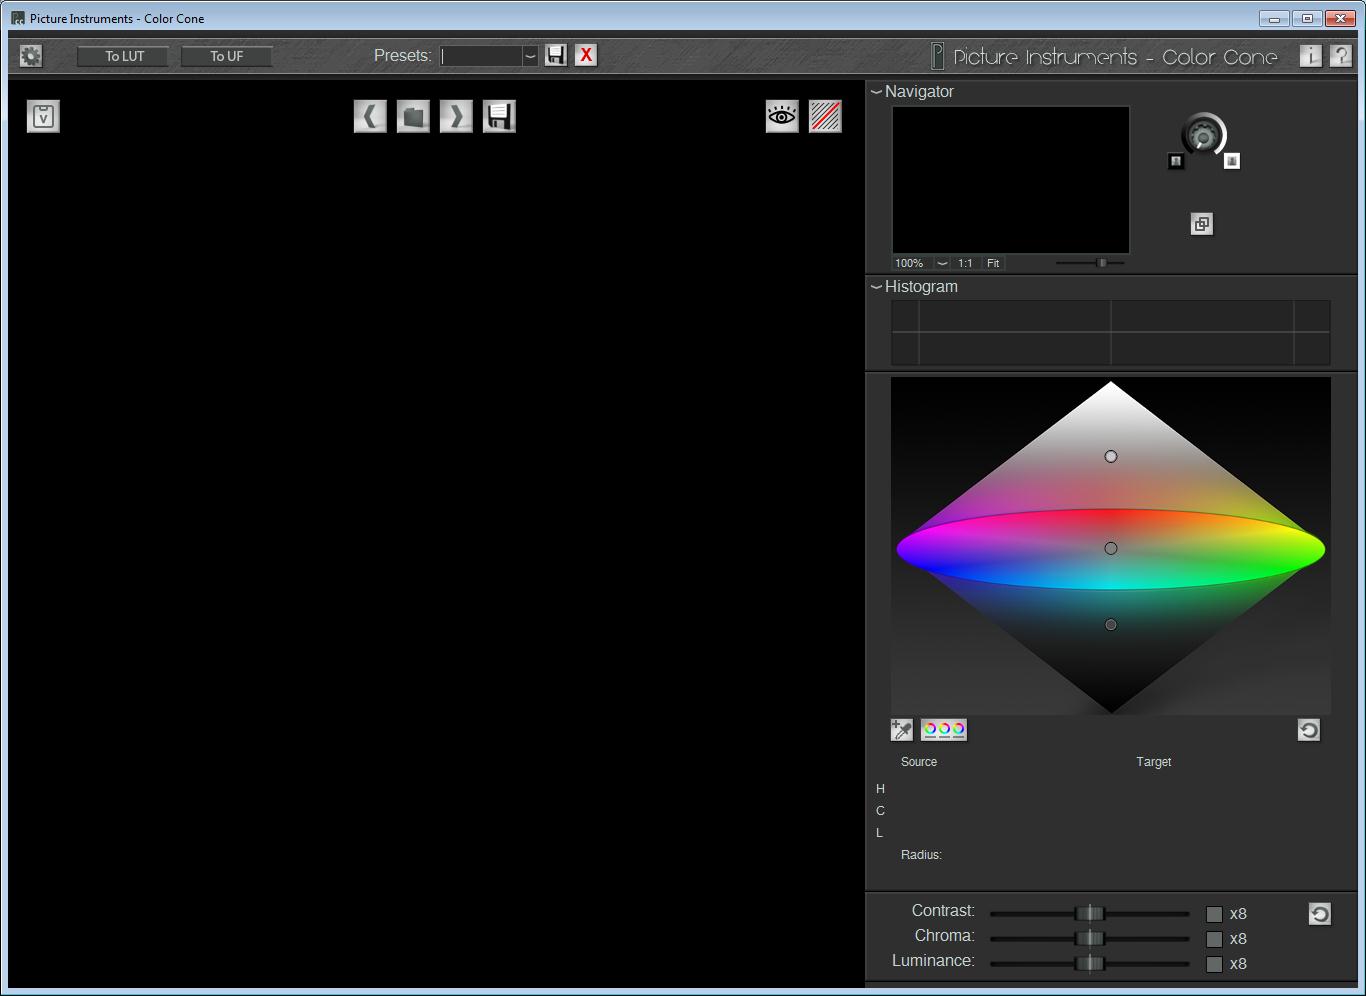Collapse the Histogram panel
This screenshot has height=996, width=1366.
tap(876, 287)
